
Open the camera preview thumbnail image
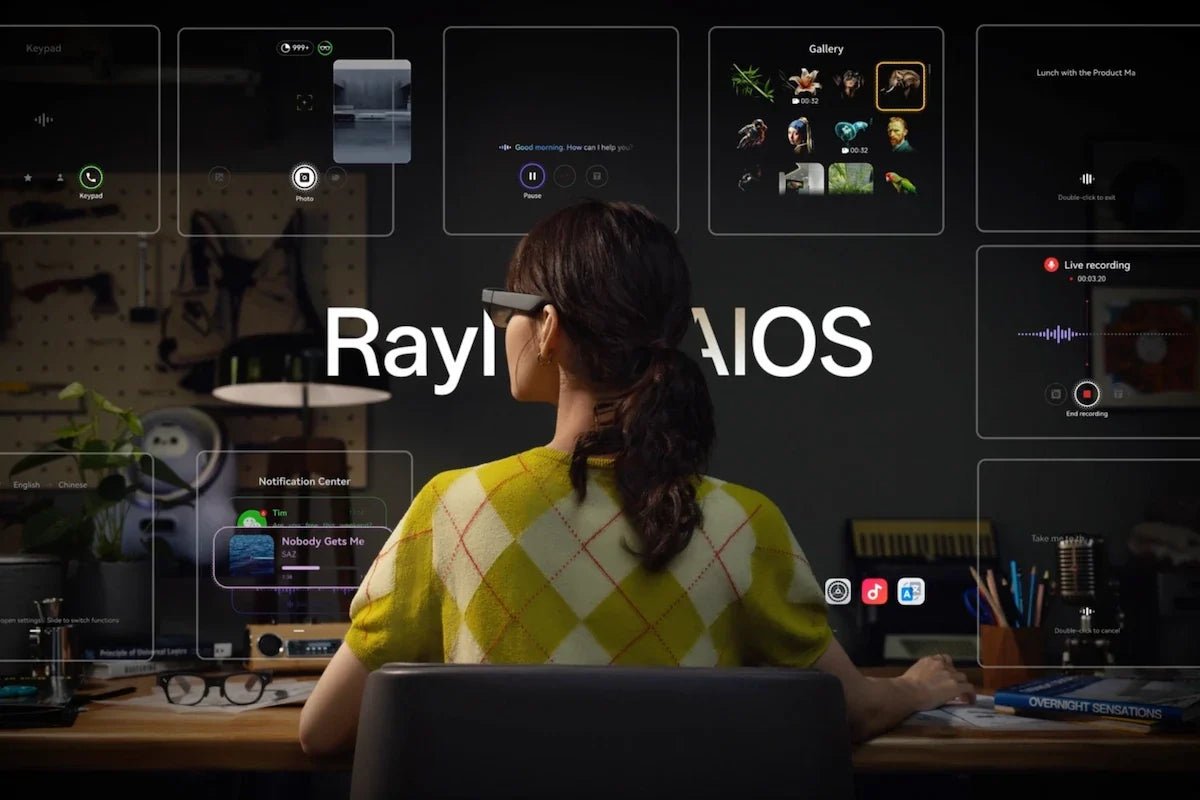coord(372,111)
